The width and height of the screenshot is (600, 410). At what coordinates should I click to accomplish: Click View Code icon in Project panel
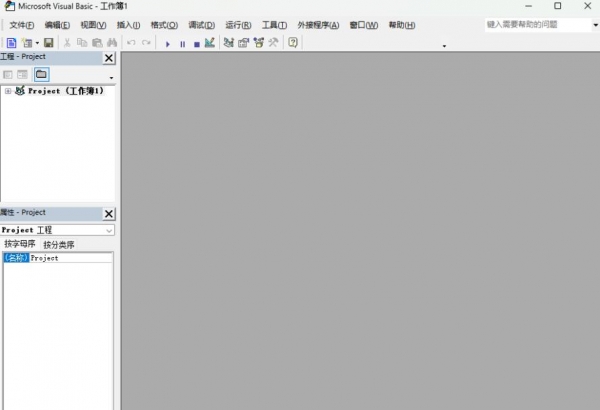click(x=8, y=75)
